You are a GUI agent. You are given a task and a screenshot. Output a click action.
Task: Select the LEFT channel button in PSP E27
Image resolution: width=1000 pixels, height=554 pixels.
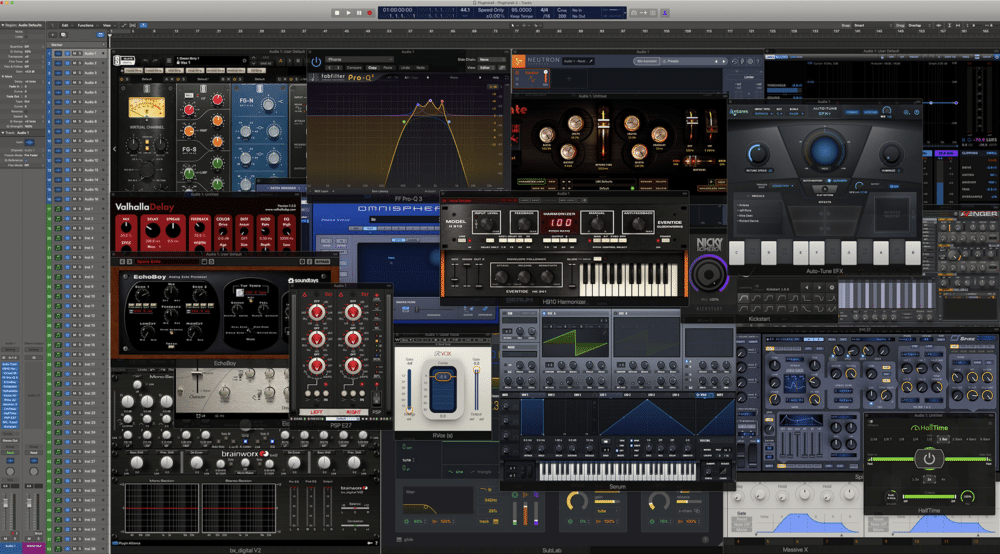point(316,412)
